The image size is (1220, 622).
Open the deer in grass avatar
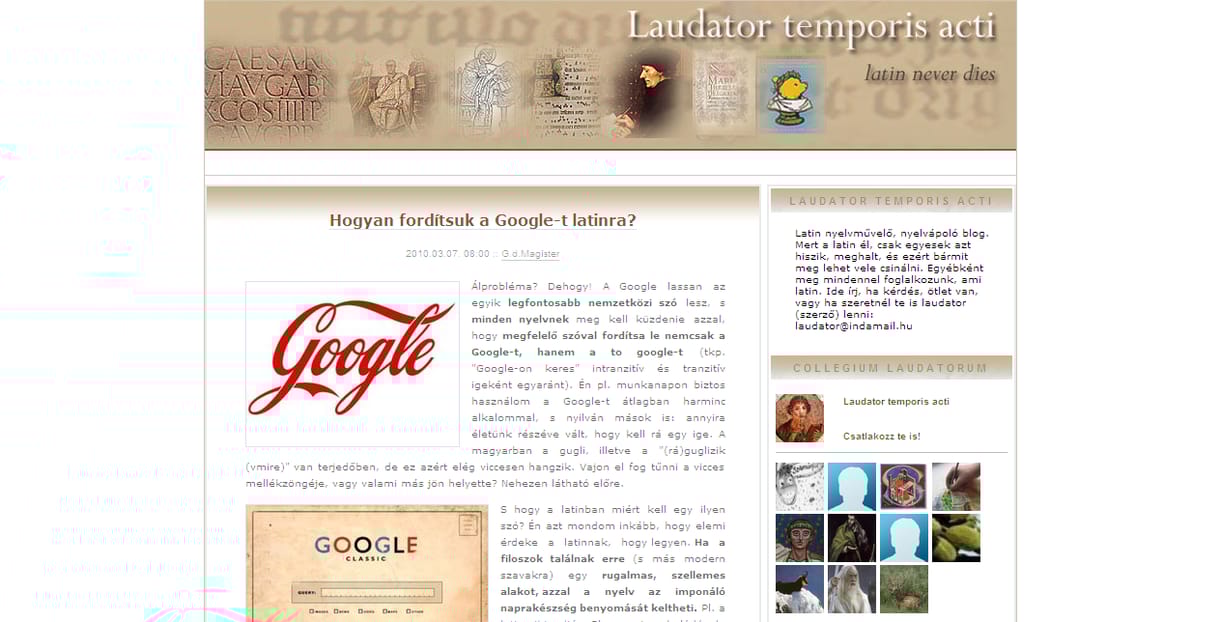point(904,589)
